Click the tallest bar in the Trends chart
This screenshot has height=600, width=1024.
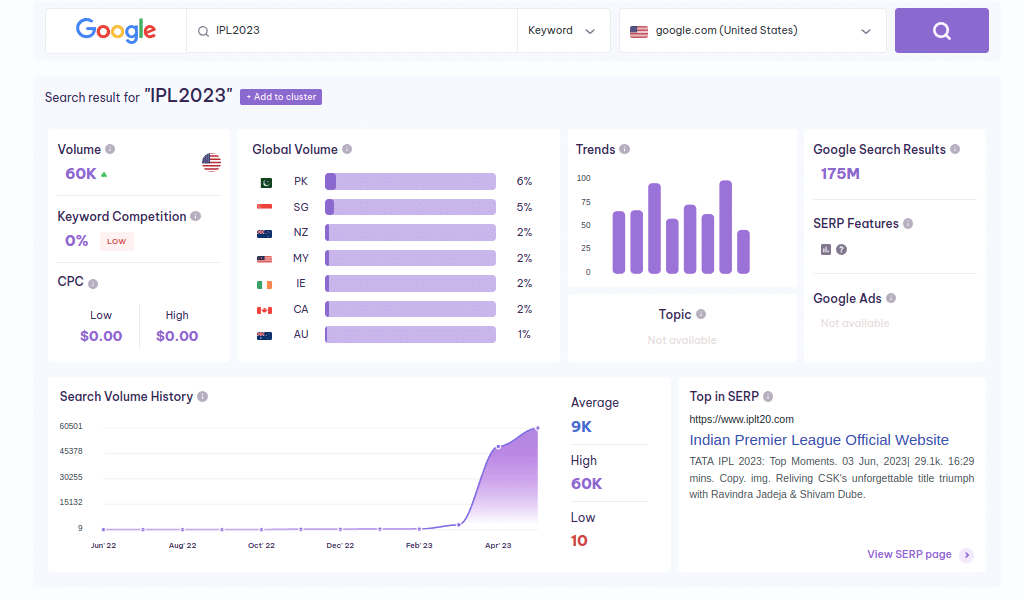tap(725, 227)
